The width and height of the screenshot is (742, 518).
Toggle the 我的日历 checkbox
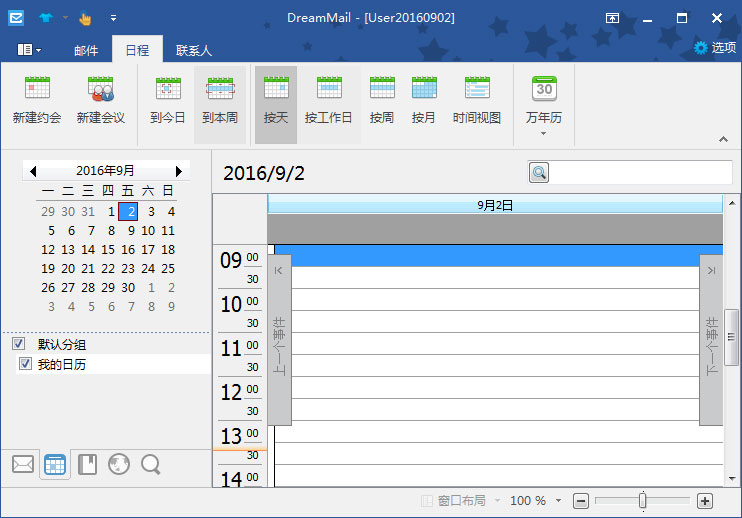[x=25, y=364]
